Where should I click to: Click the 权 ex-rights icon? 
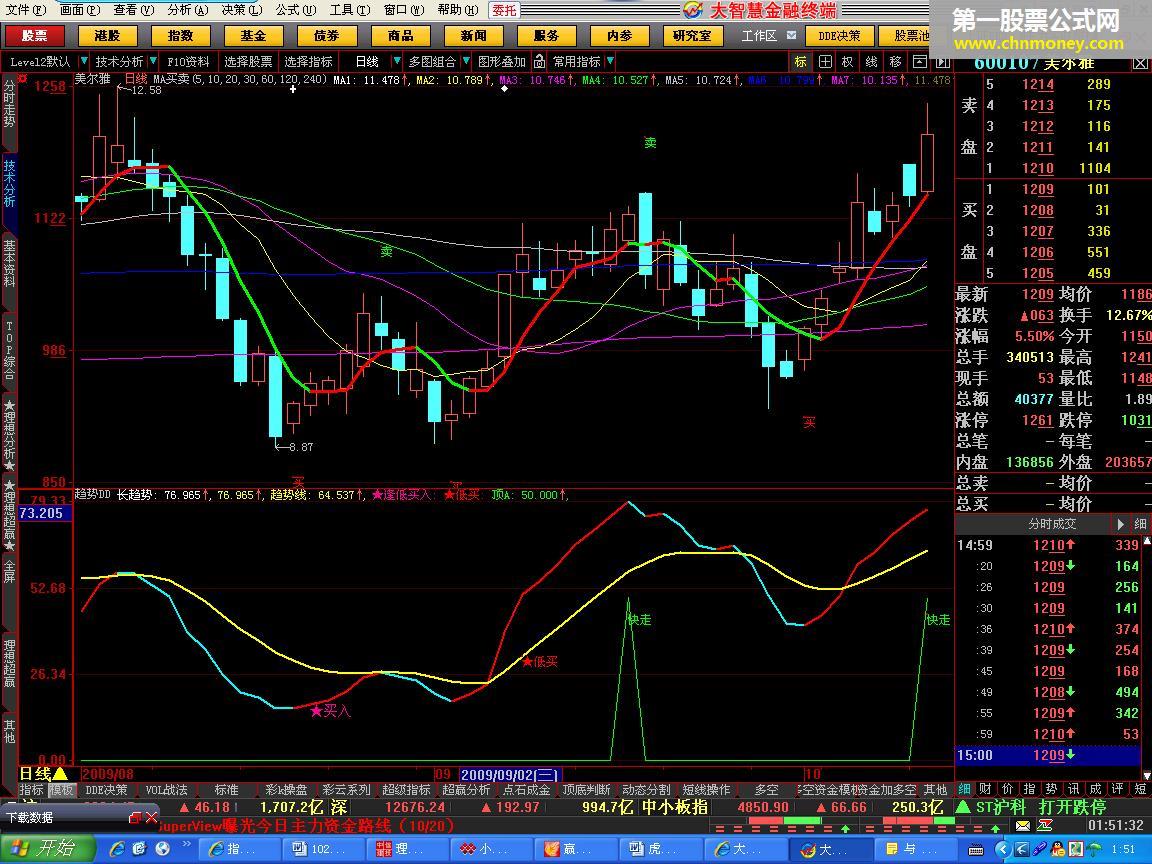coord(848,62)
